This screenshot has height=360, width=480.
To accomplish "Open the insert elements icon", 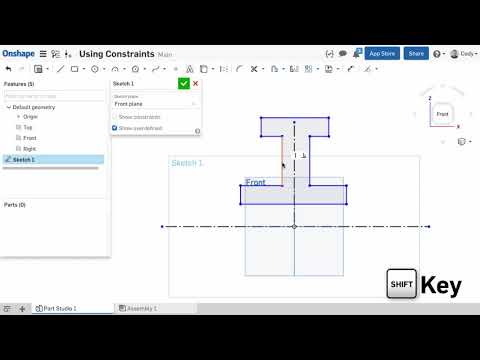I will pyautogui.click(x=68, y=54).
